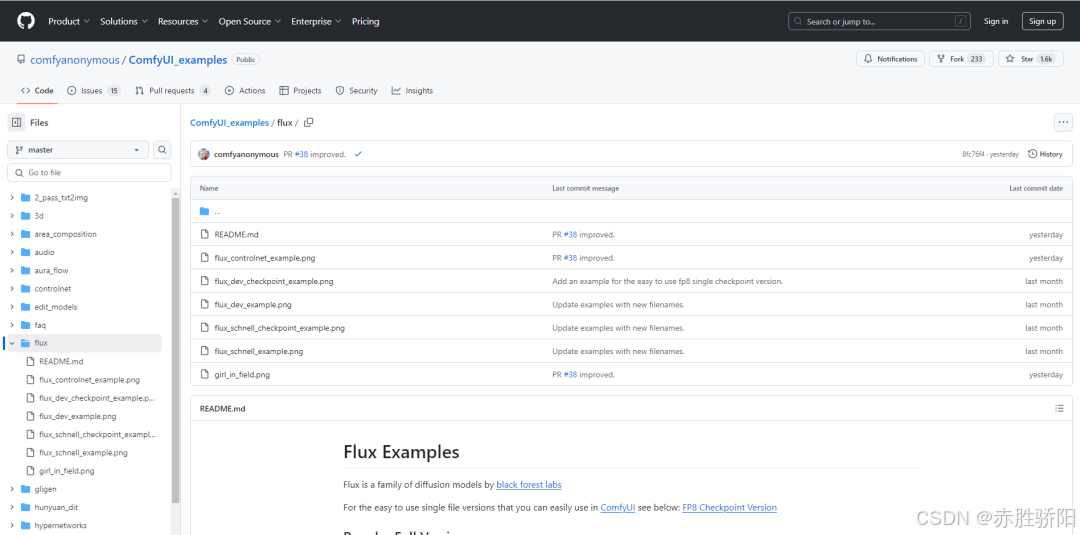Click the 8fc76f4 commit hash

click(973, 154)
